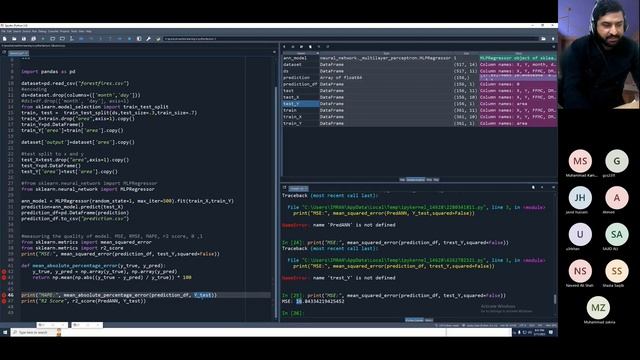Select the dataset variable row
640x360 pixels.
[x=420, y=64]
